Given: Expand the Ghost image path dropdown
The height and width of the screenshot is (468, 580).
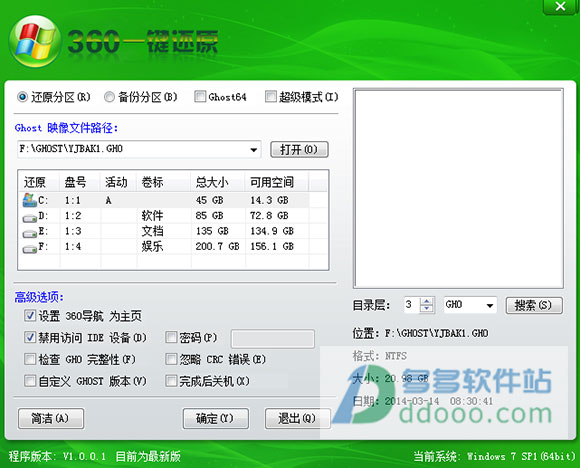Looking at the screenshot, I should click(x=253, y=150).
